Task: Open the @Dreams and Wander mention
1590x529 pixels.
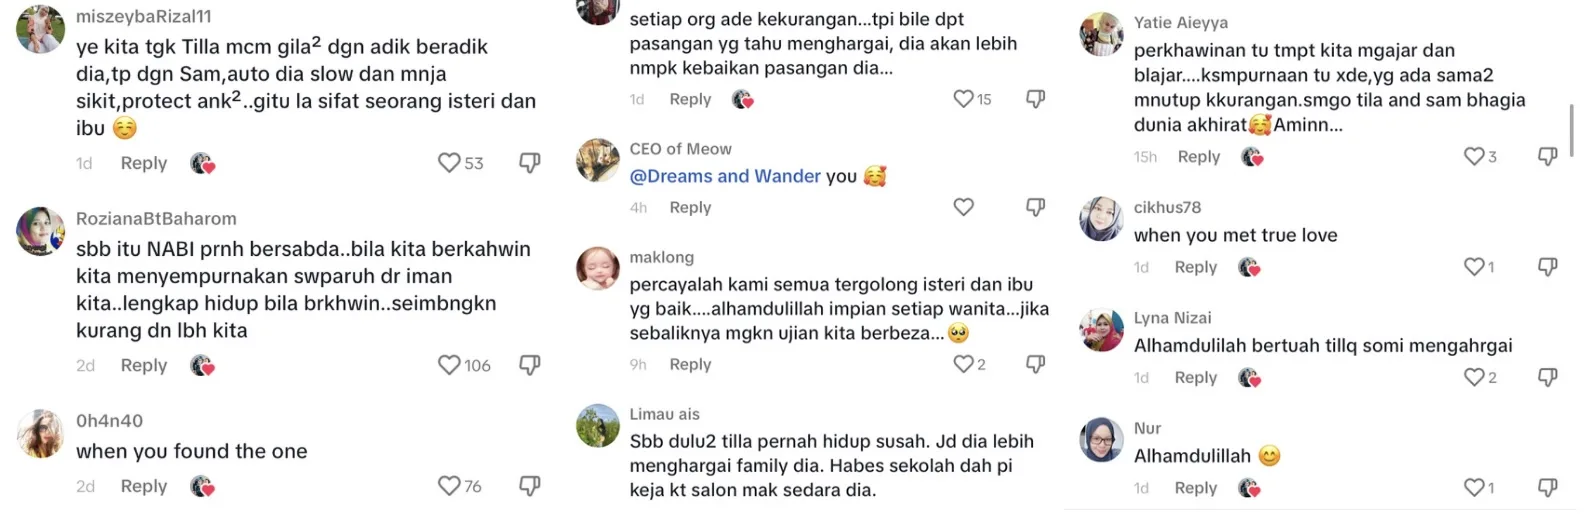Action: (725, 176)
